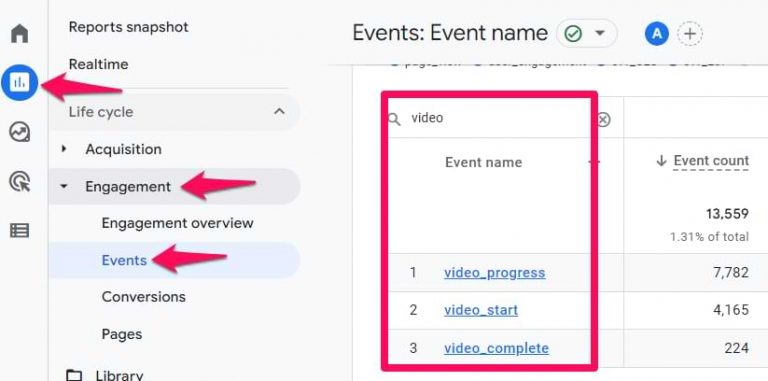Clear the video search with X icon
Viewport: 768px width, 381px height.
pos(604,119)
